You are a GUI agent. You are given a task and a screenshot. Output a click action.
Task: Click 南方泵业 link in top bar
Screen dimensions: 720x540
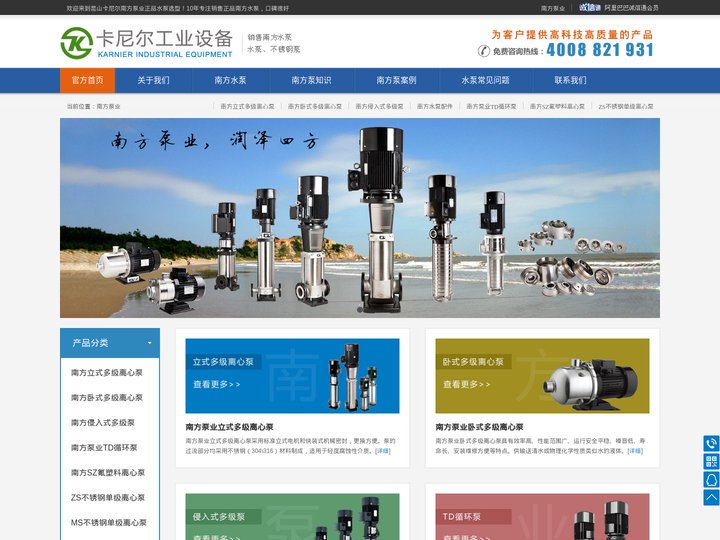pos(552,8)
